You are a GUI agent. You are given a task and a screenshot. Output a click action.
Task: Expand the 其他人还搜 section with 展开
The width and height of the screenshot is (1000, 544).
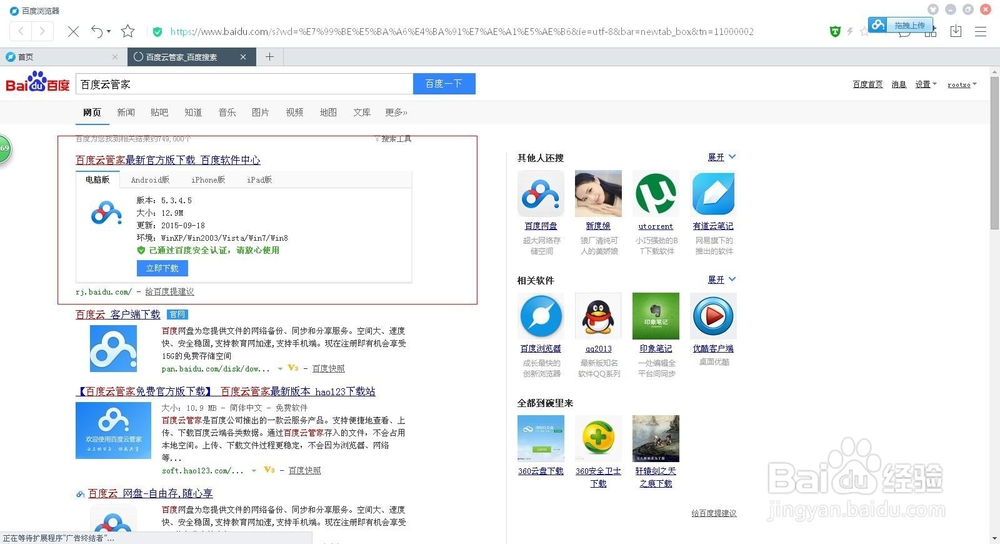click(x=722, y=157)
